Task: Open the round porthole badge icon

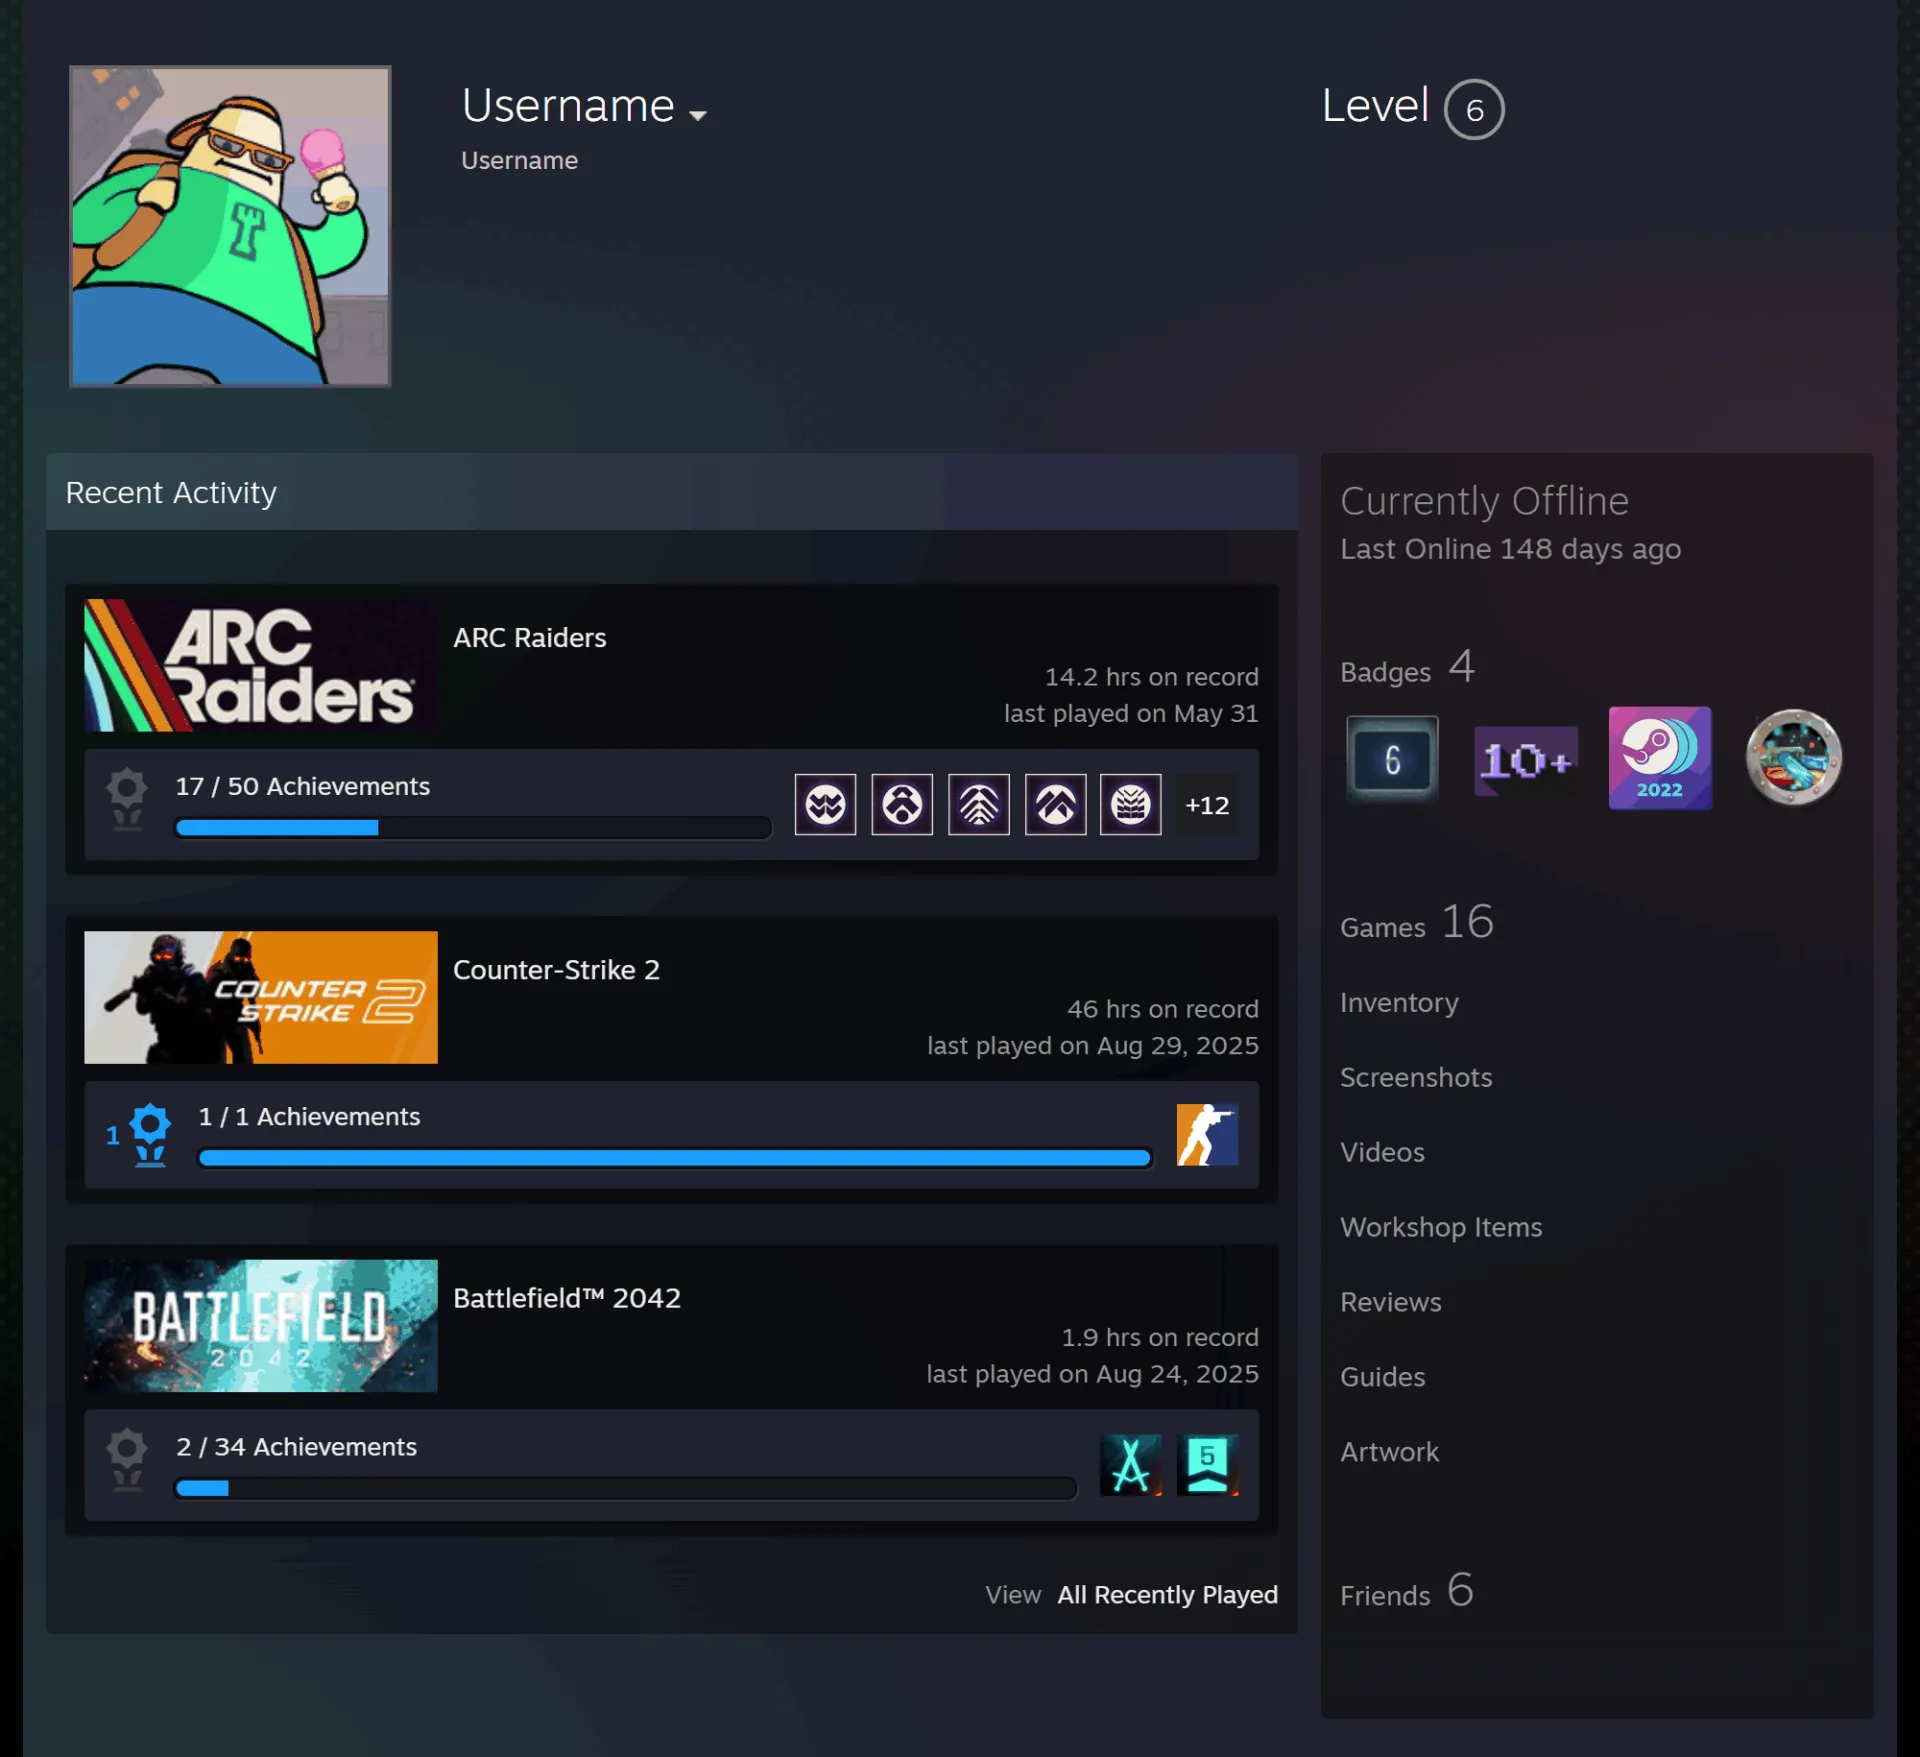Action: point(1793,757)
